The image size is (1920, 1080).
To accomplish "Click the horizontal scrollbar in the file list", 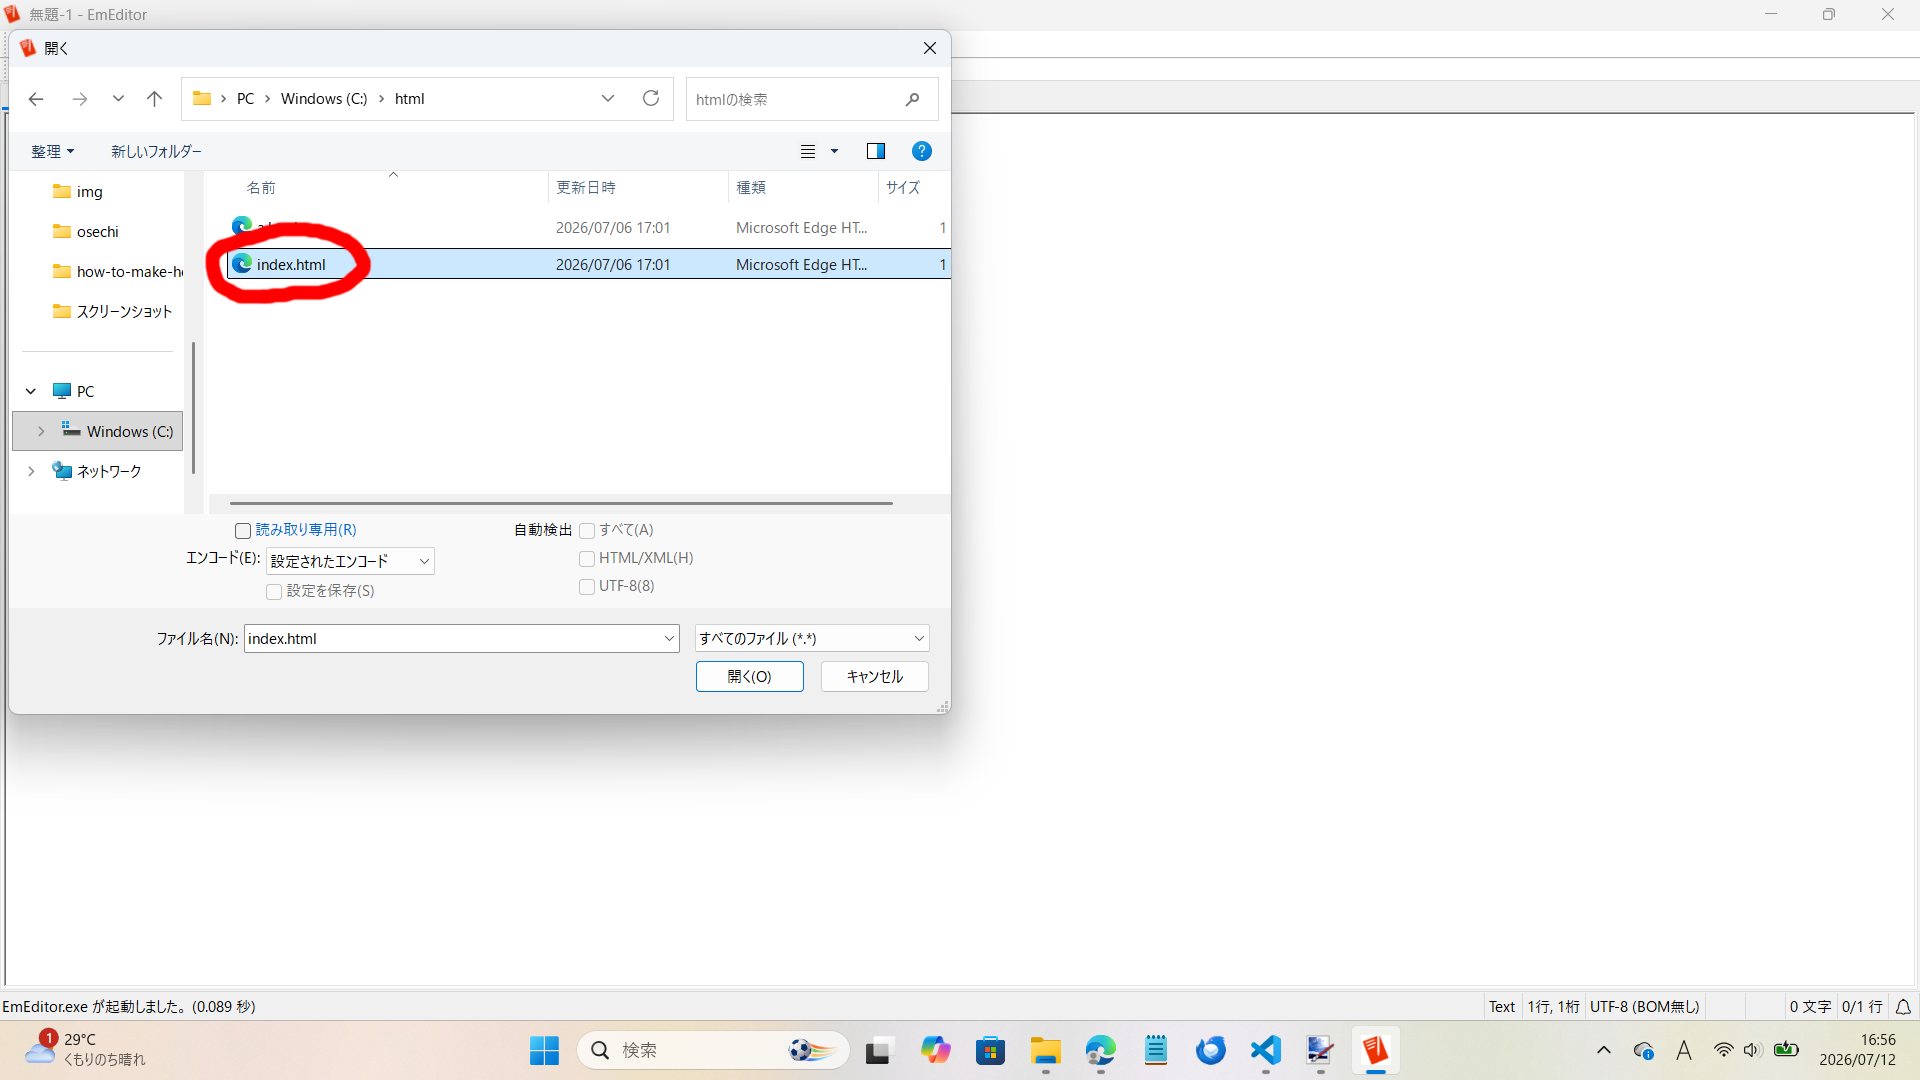I will click(x=561, y=503).
